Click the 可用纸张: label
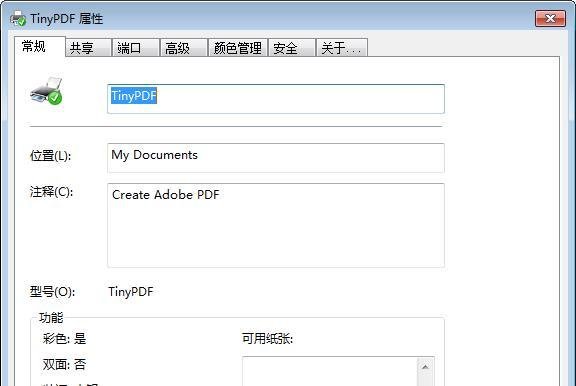 267,339
